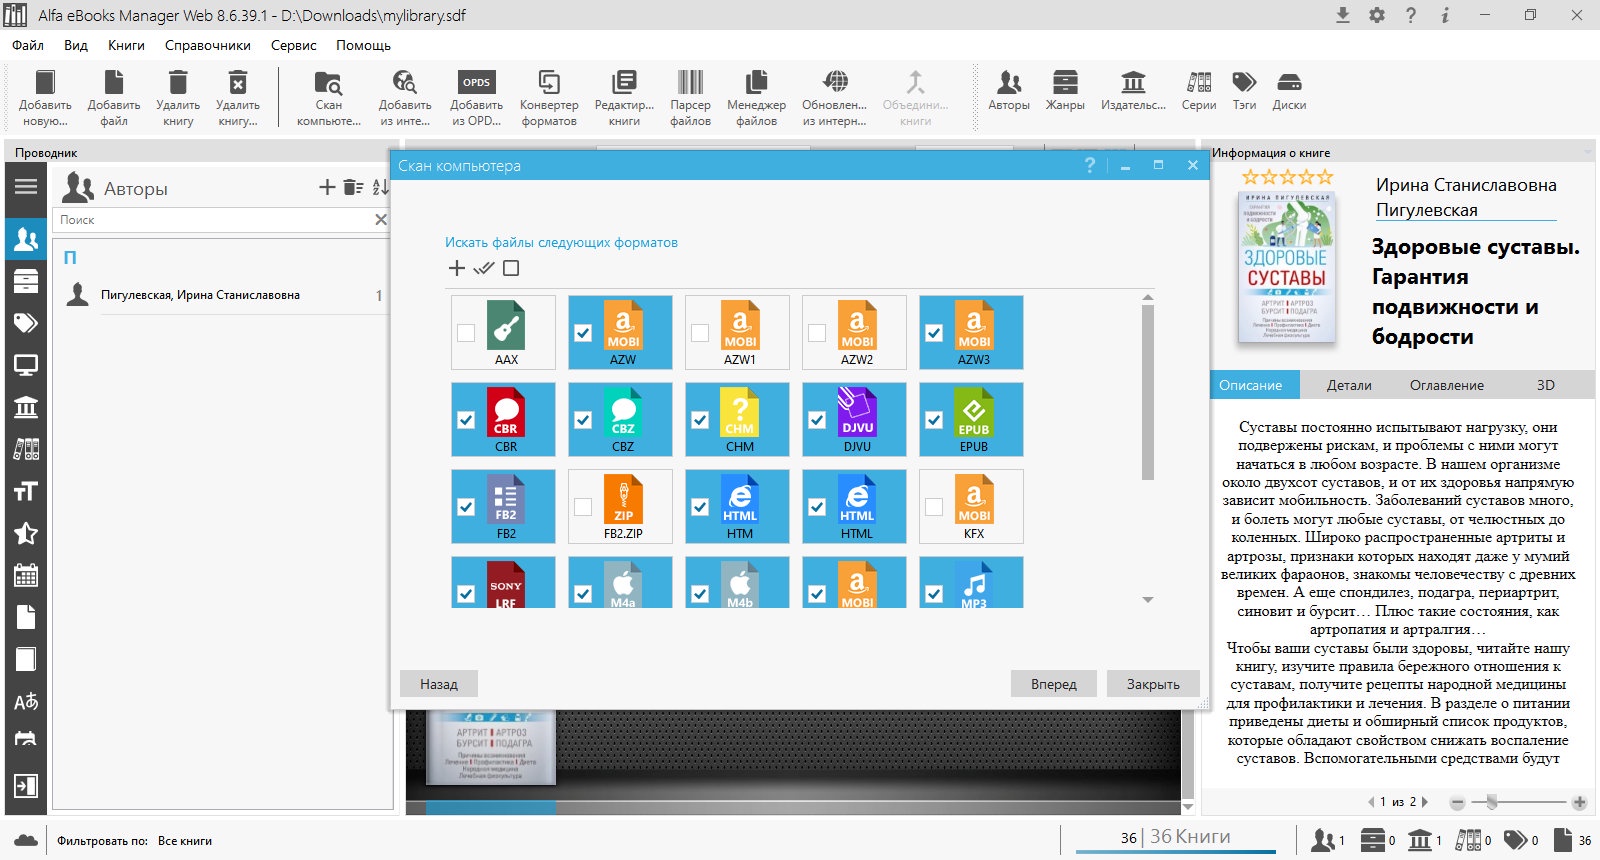The image size is (1600, 860).
Task: Enable the AAX format checkbox
Action: (466, 333)
